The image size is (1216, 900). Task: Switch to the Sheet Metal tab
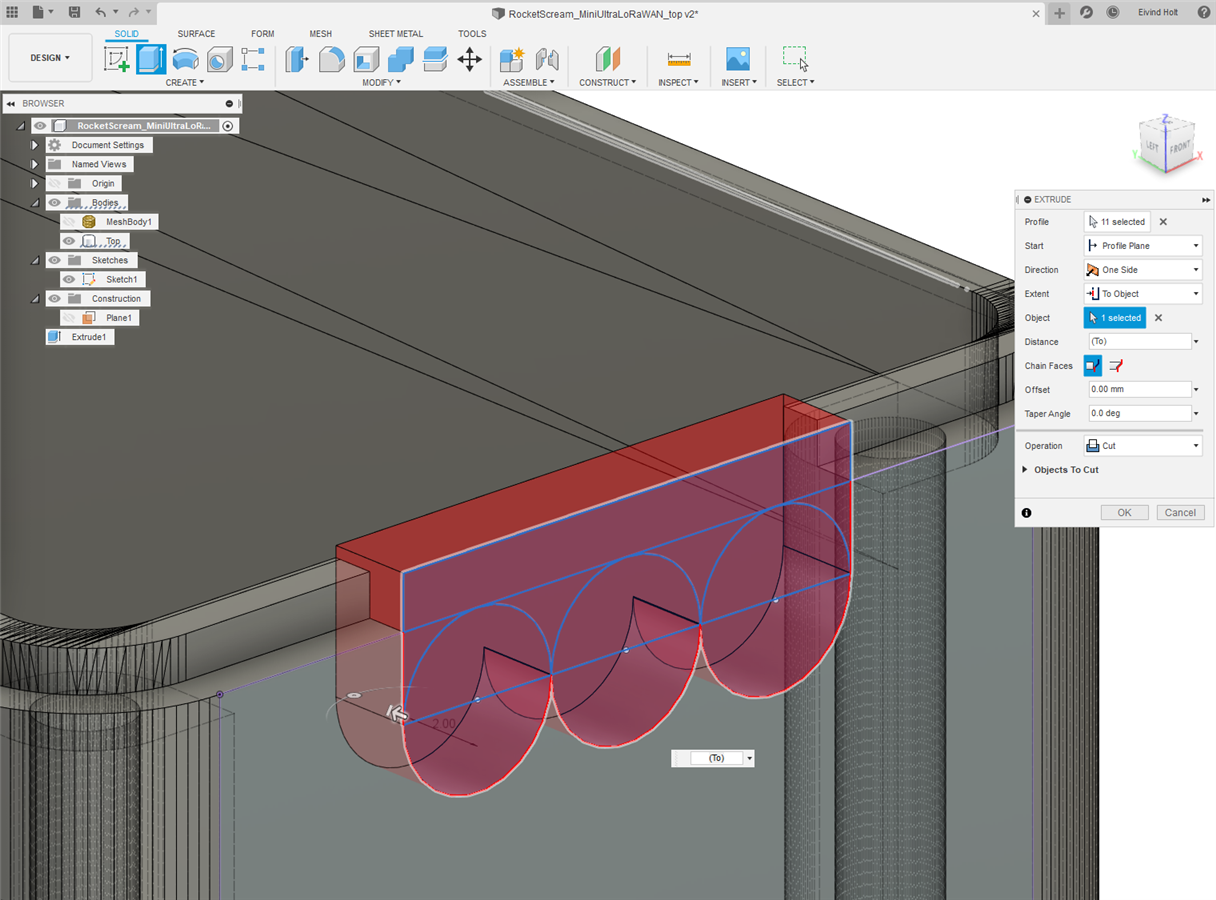(395, 34)
